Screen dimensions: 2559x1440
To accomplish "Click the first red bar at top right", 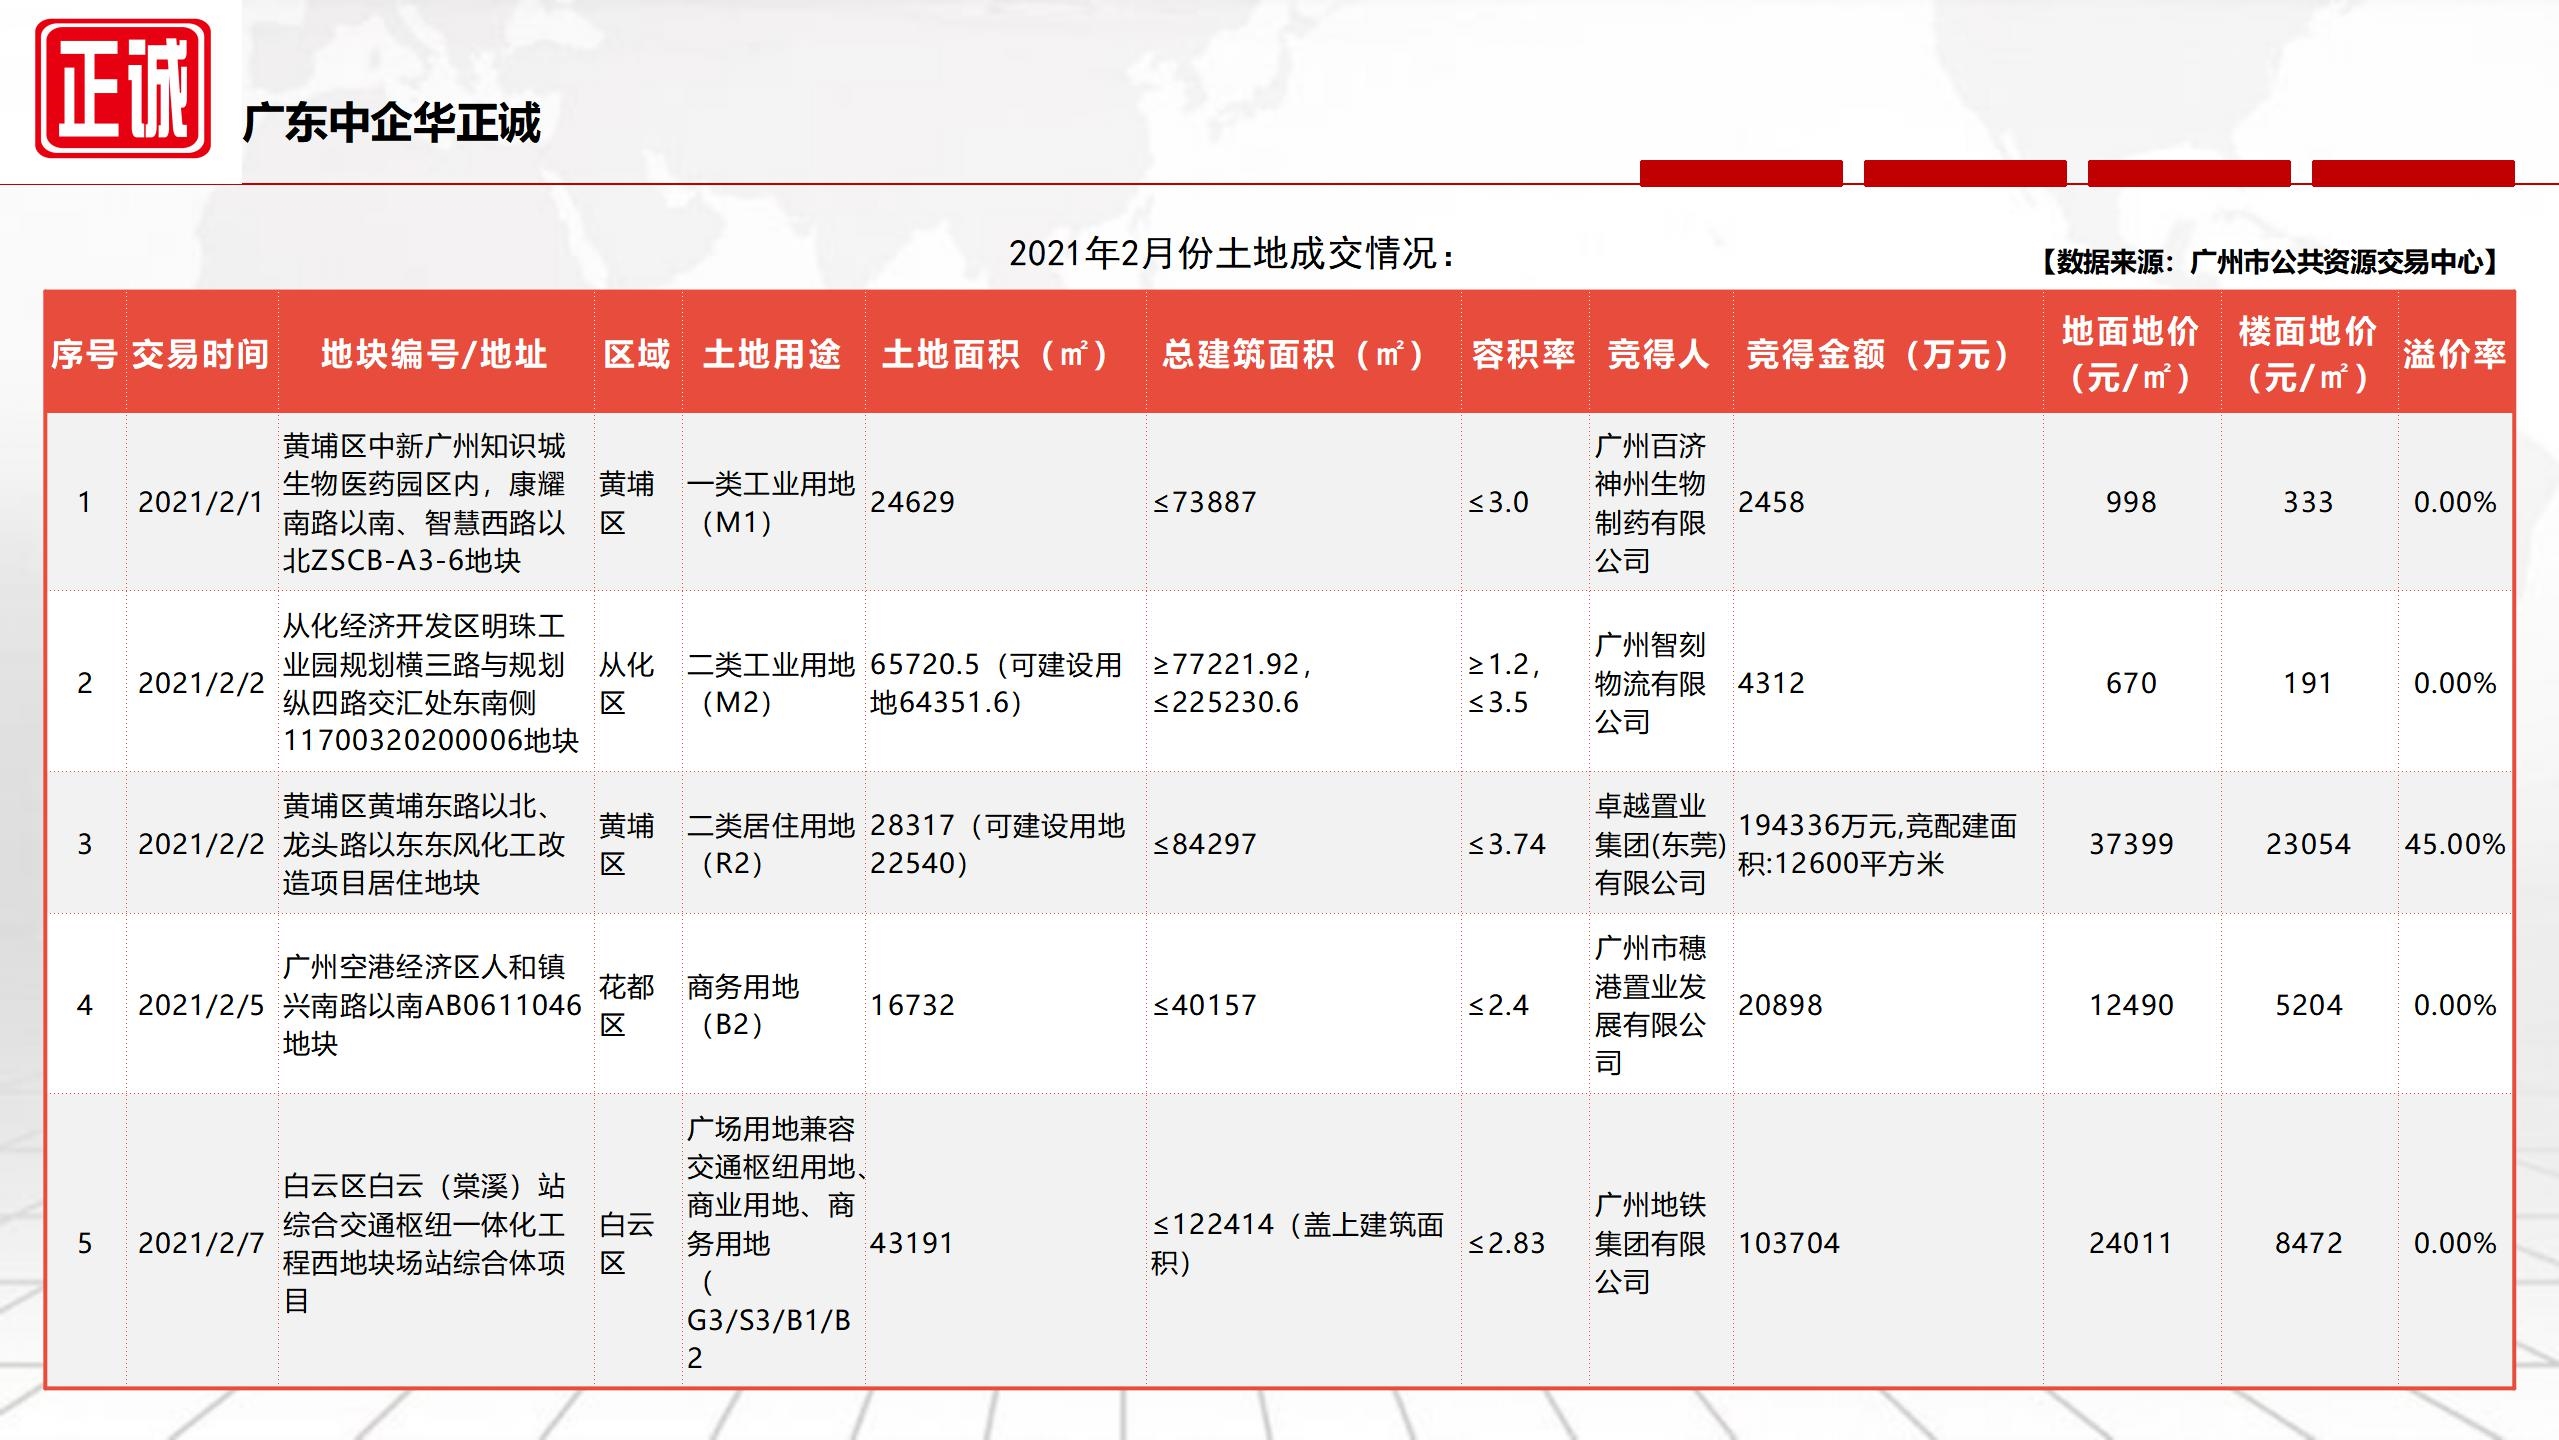I will (1740, 173).
